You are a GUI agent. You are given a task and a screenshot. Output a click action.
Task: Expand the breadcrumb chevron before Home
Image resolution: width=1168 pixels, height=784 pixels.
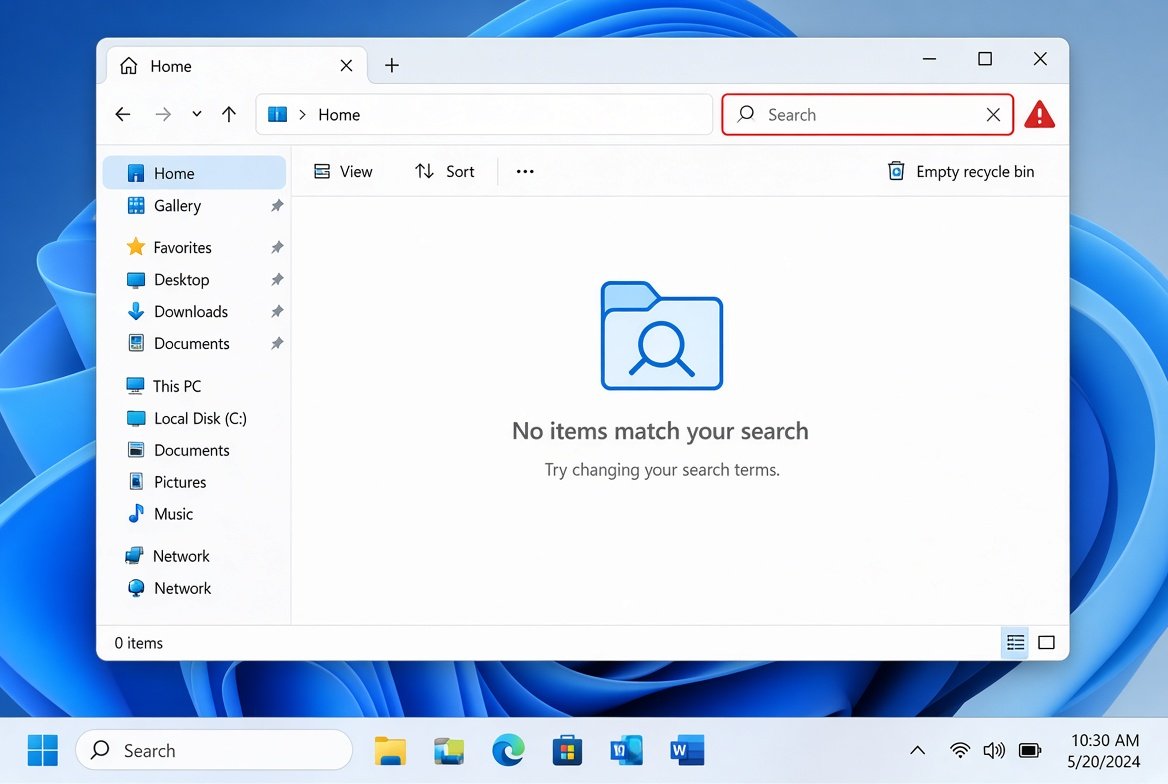[302, 114]
